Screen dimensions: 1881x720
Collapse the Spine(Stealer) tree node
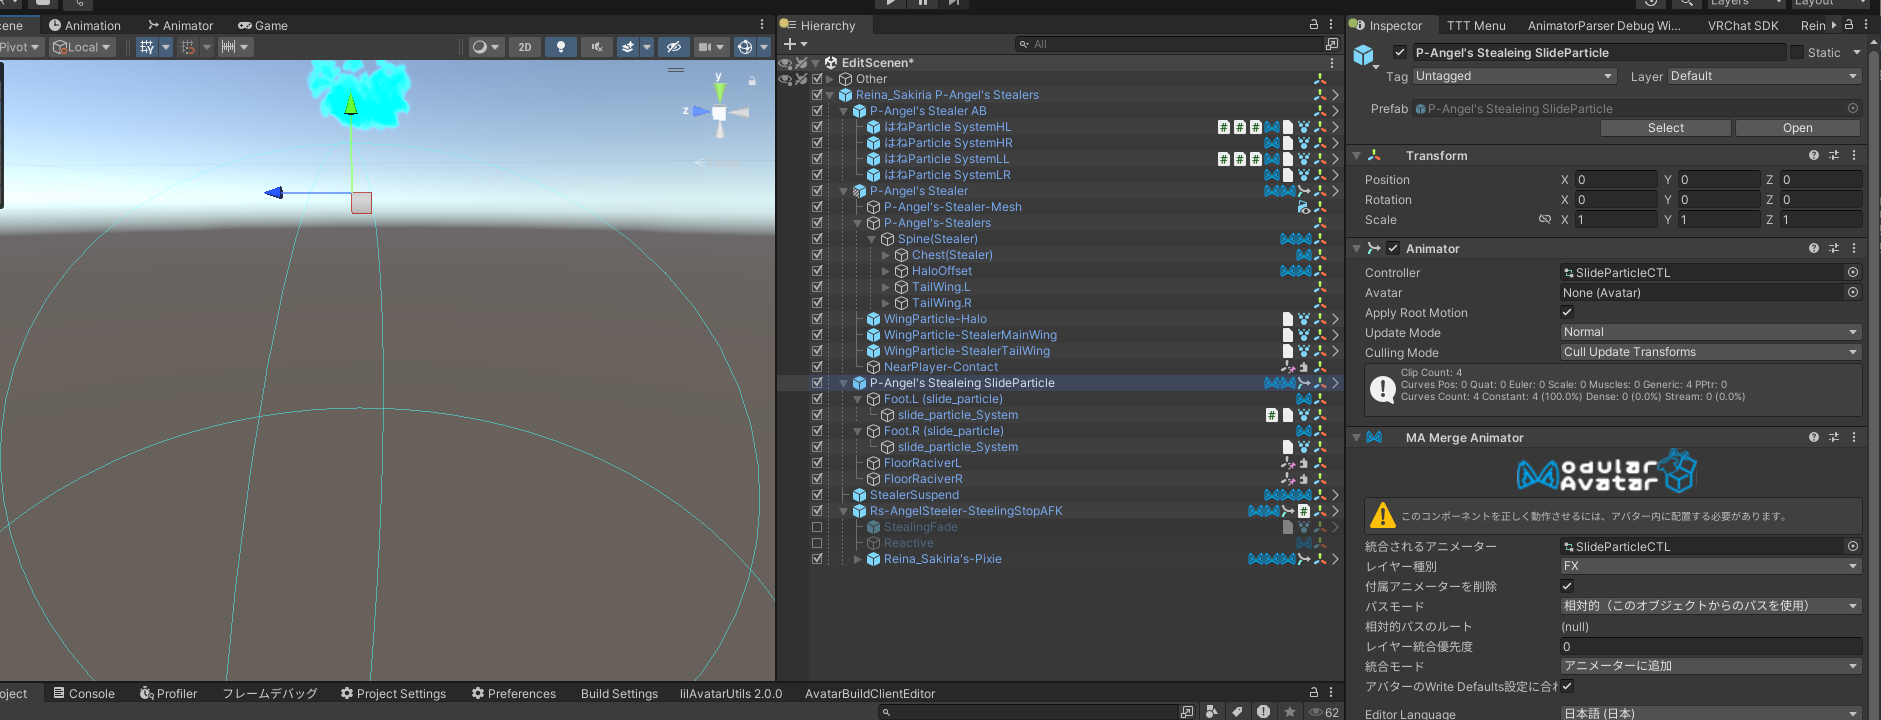pos(871,239)
